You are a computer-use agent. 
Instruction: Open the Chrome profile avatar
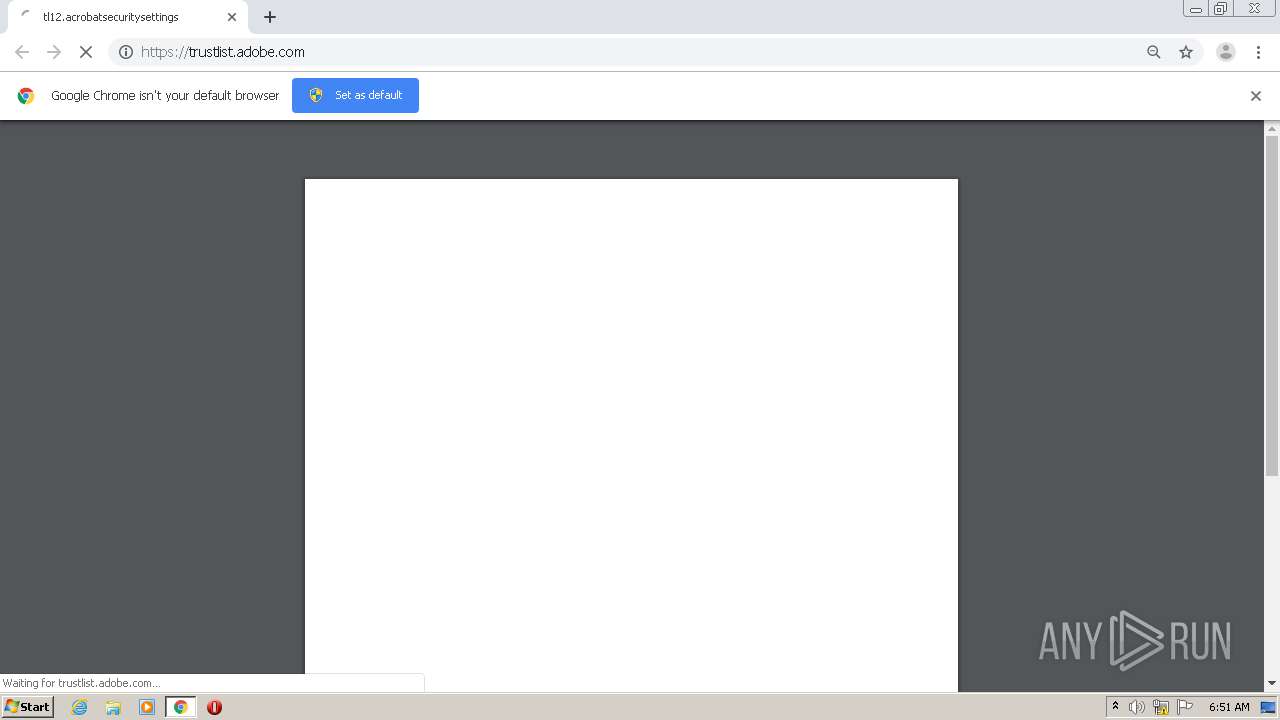point(1226,52)
